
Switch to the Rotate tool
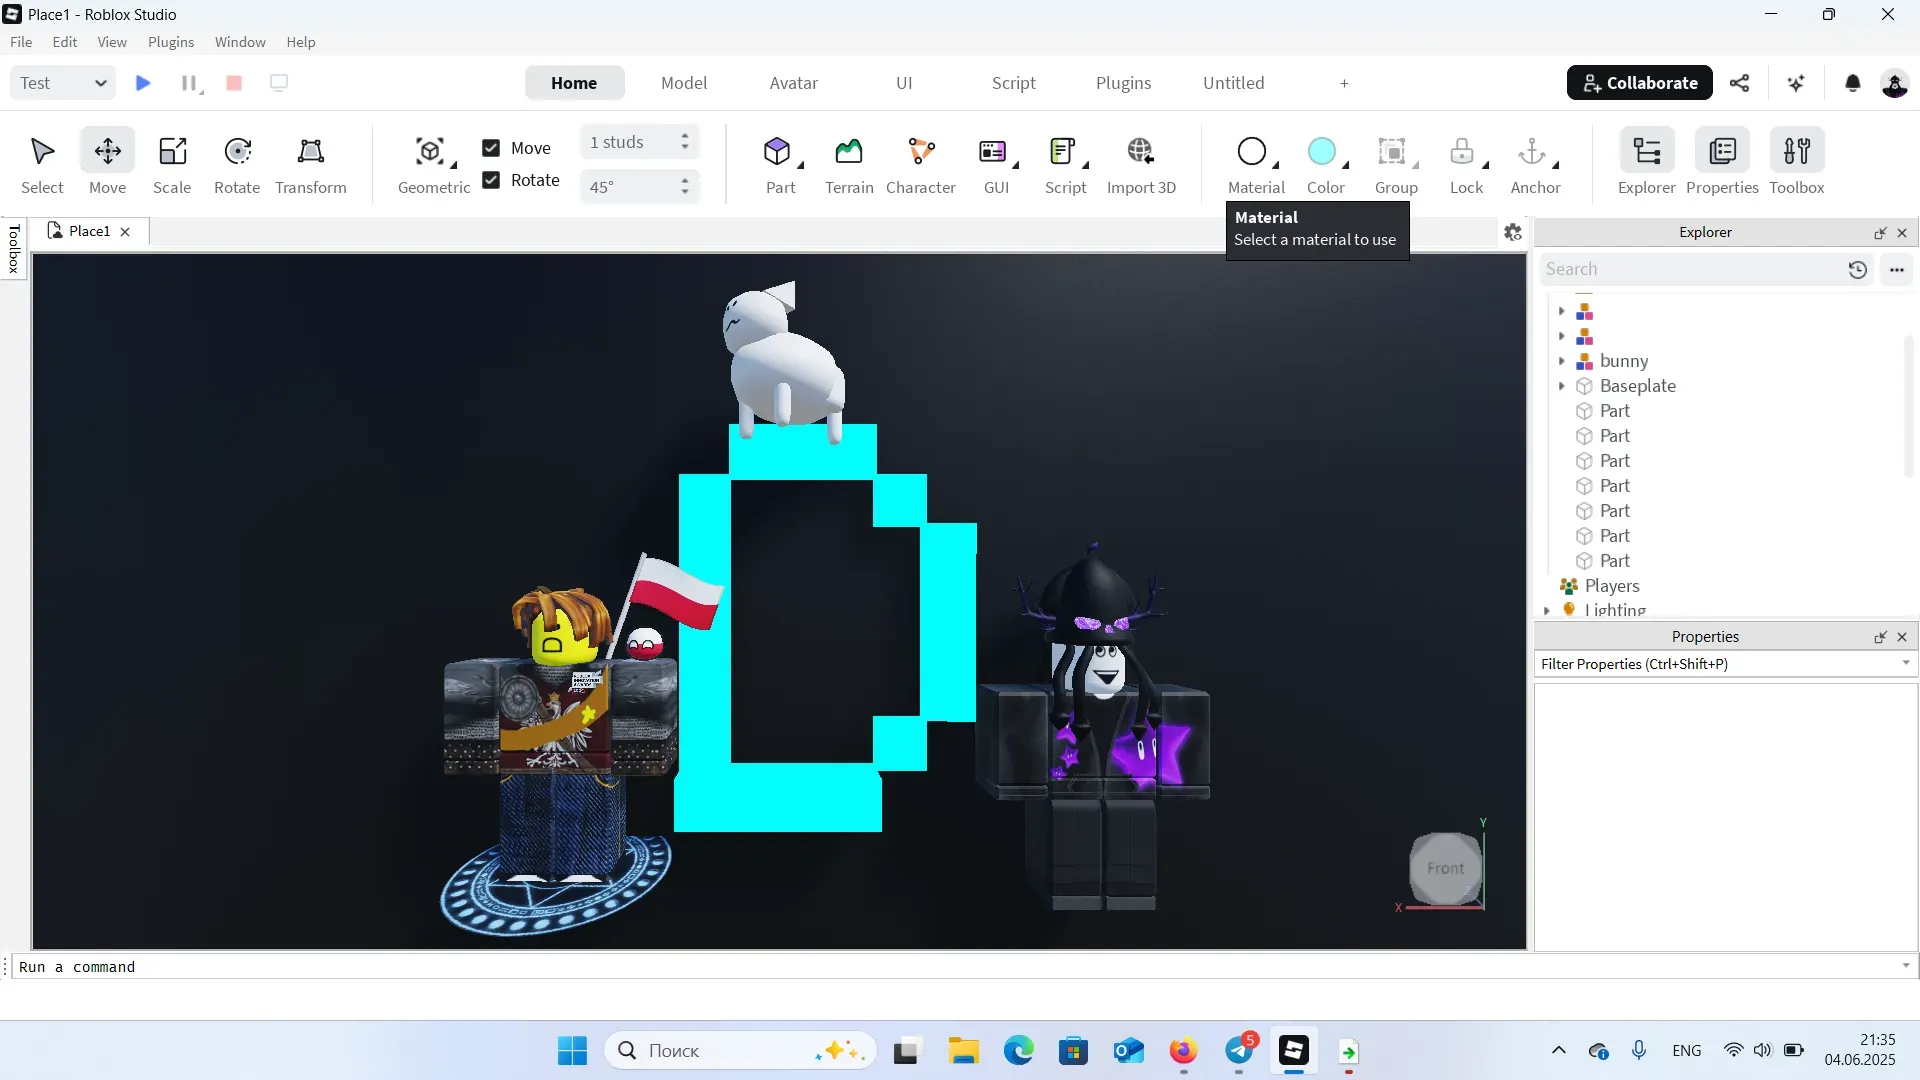coord(237,165)
